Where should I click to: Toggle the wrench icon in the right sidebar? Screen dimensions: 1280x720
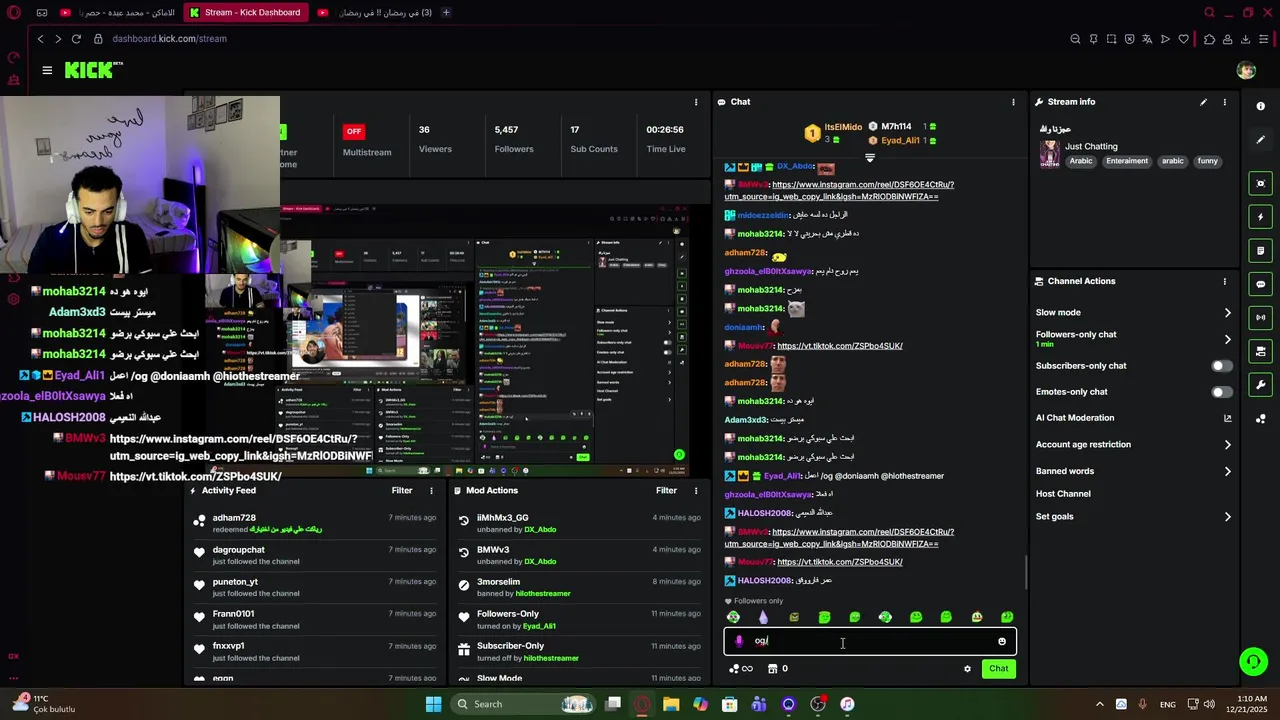coord(1260,385)
